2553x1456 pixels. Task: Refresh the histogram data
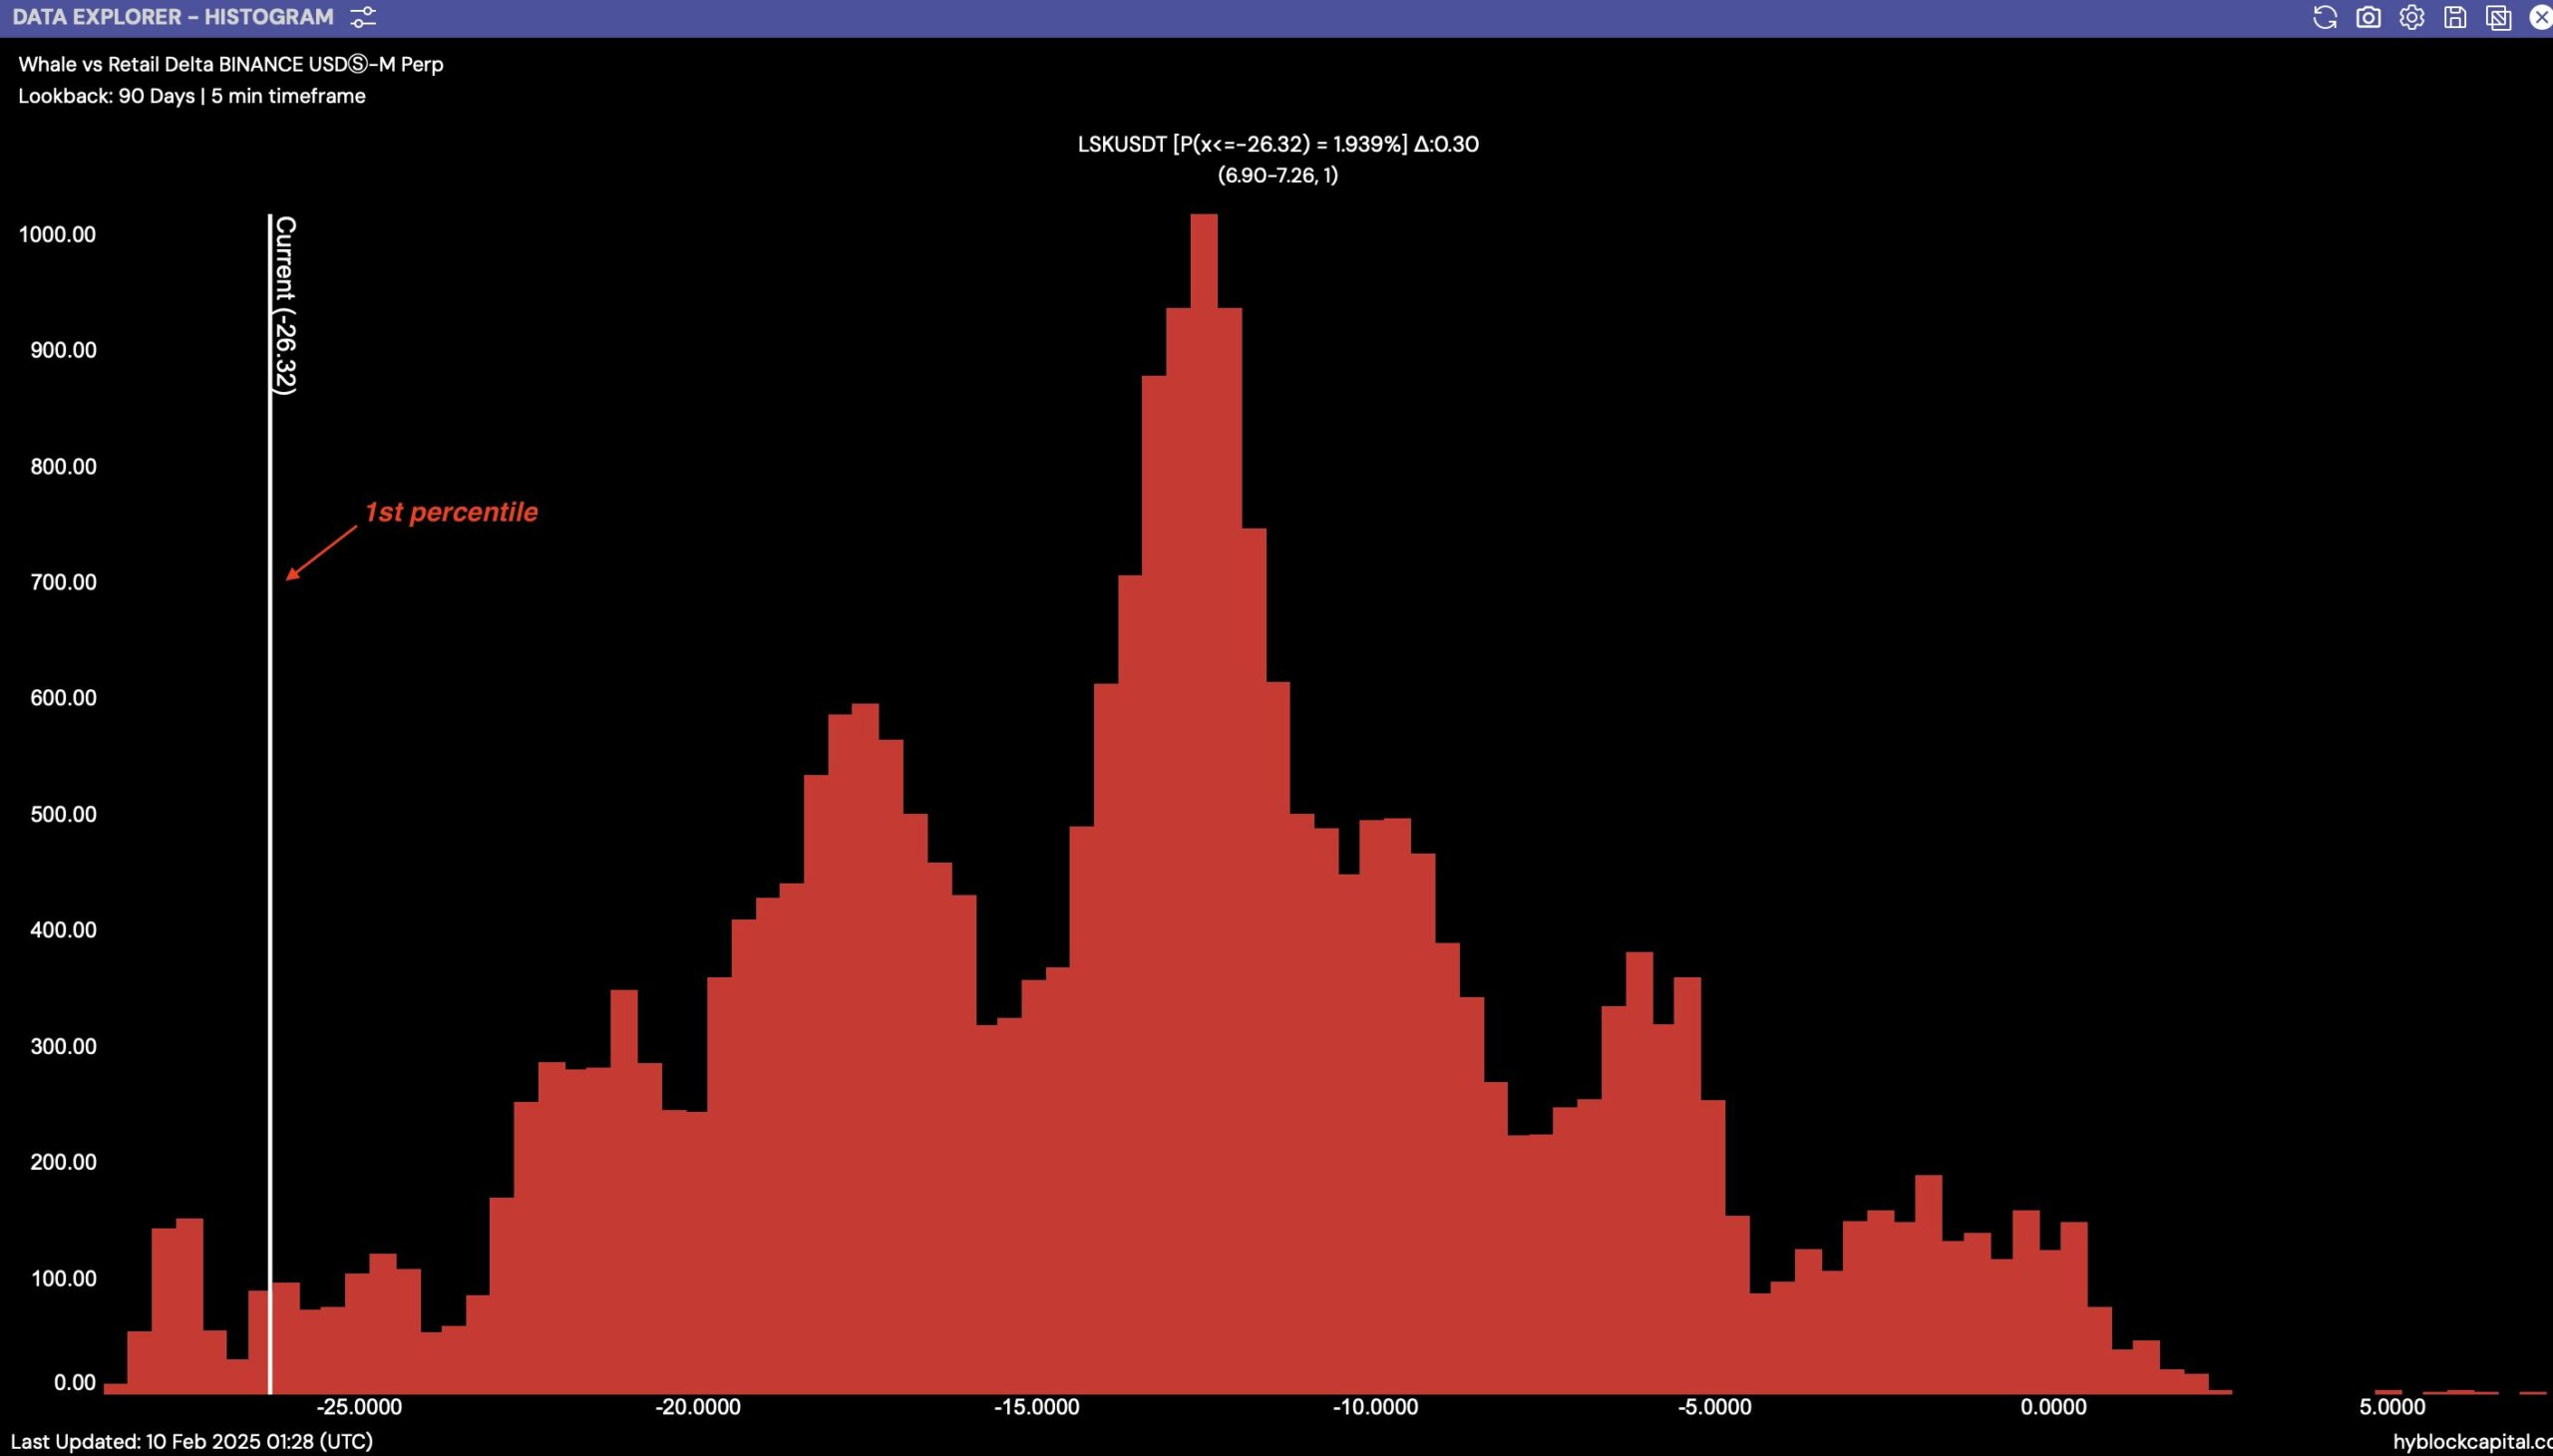pos(2325,17)
